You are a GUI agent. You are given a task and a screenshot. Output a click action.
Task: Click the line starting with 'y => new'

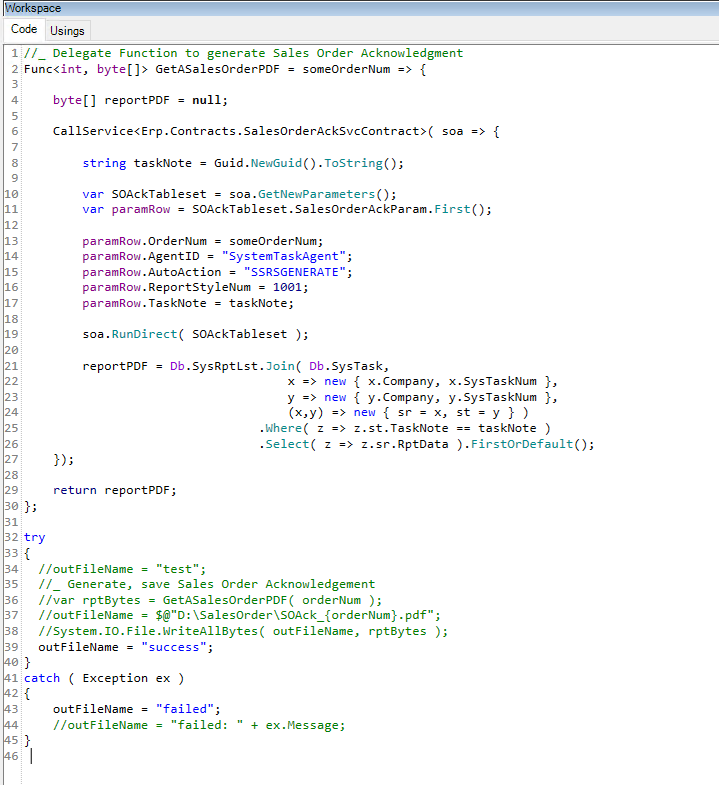point(422,398)
